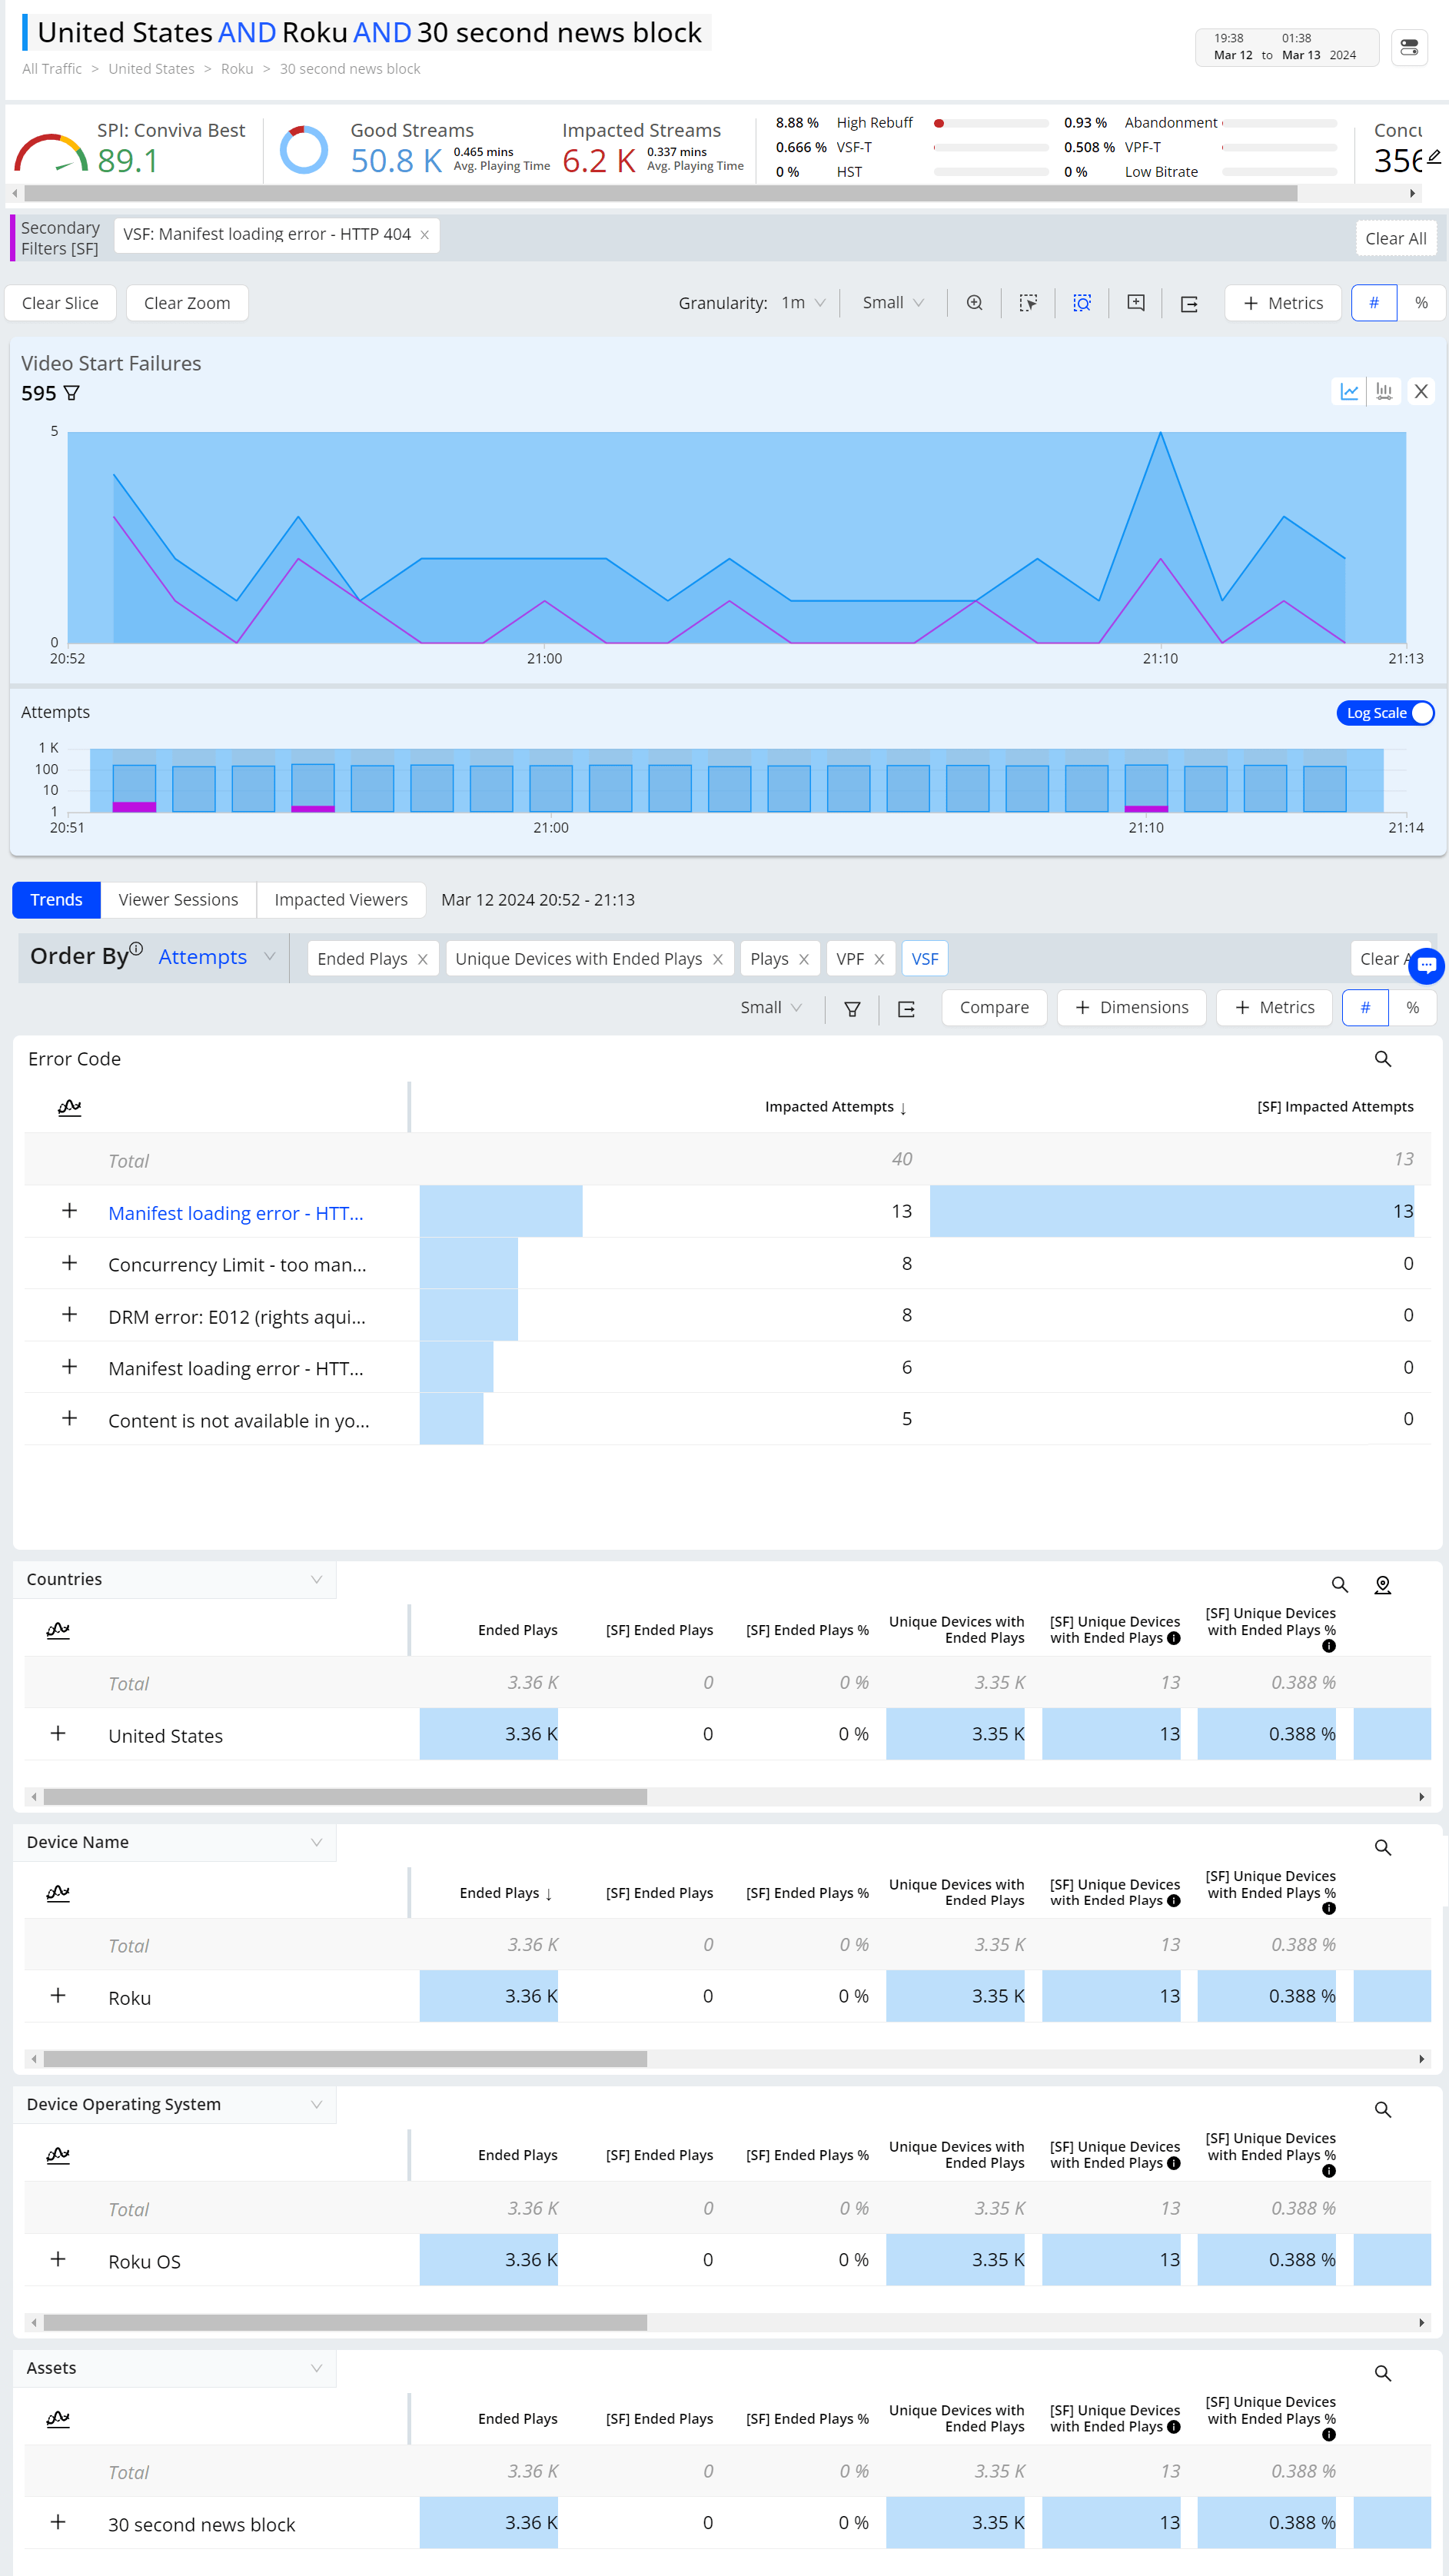Click the horizontal scrollbar of the Countries table
The image size is (1449, 2576).
click(x=345, y=1797)
